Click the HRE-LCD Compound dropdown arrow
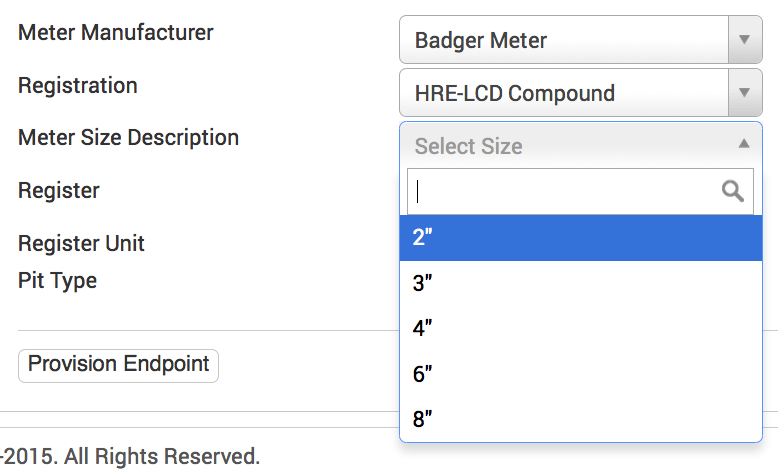 point(743,93)
